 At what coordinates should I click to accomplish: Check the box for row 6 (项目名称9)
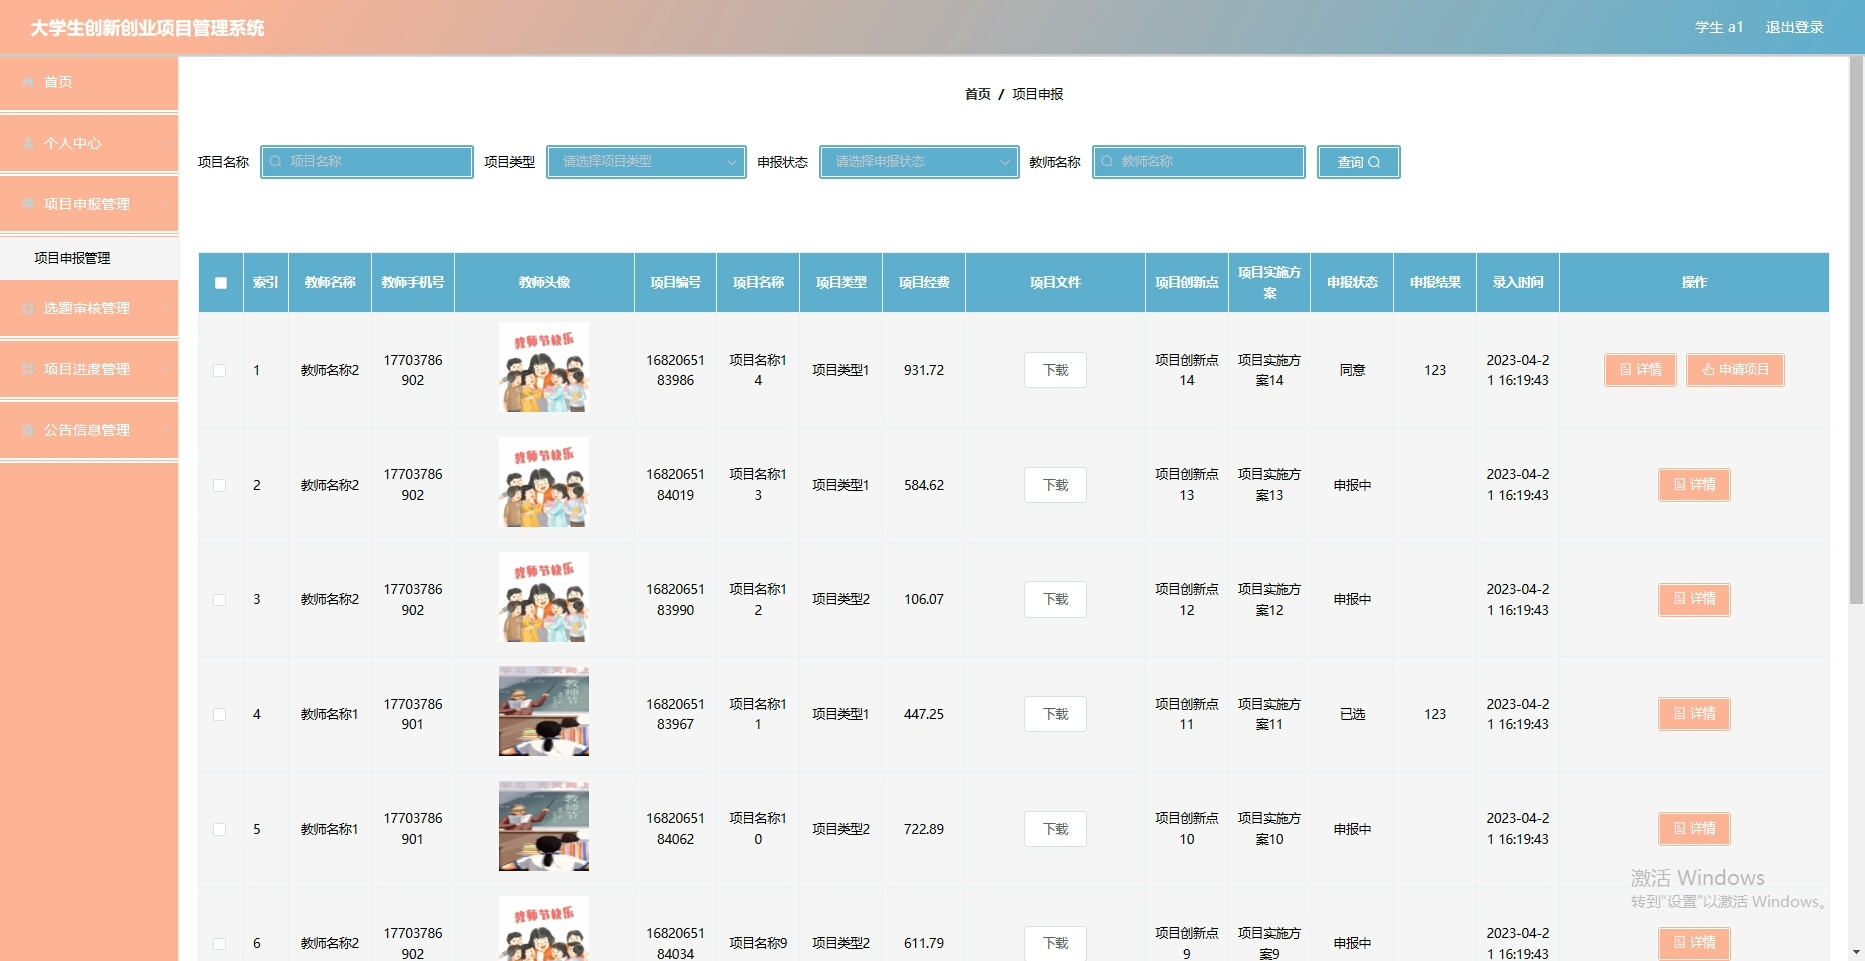point(220,944)
